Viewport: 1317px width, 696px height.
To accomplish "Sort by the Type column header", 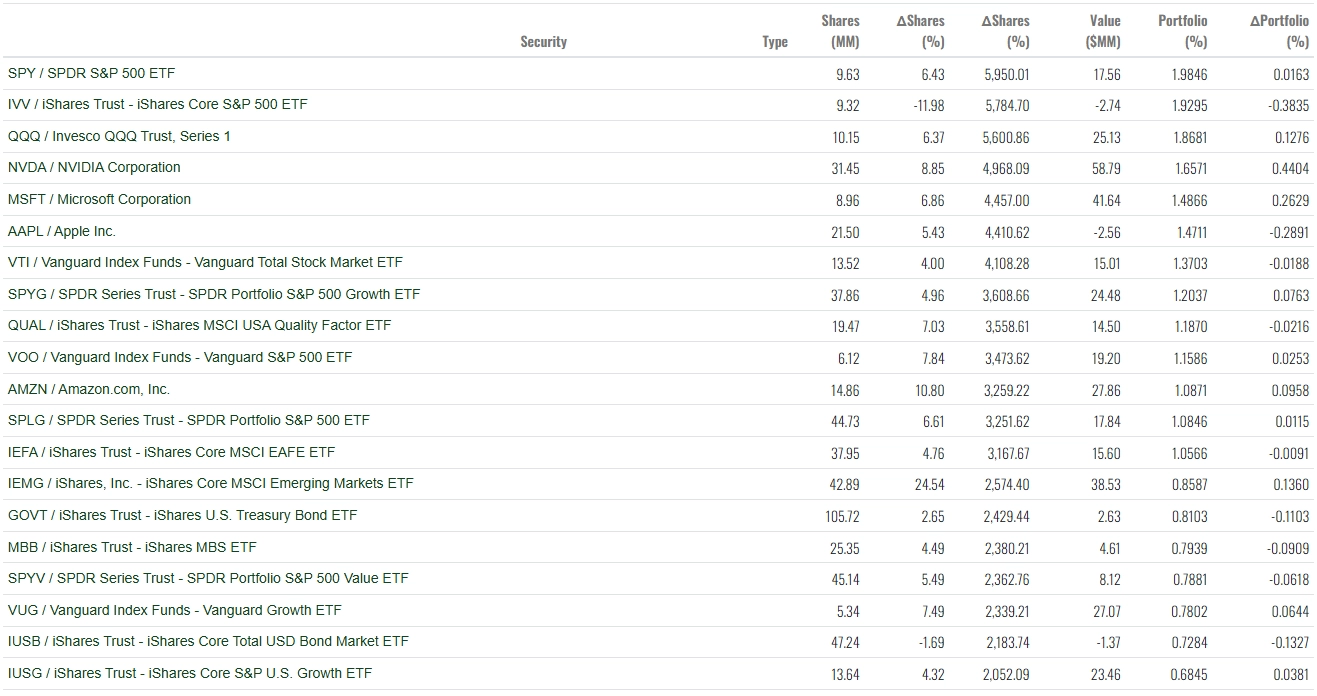I will pos(775,42).
